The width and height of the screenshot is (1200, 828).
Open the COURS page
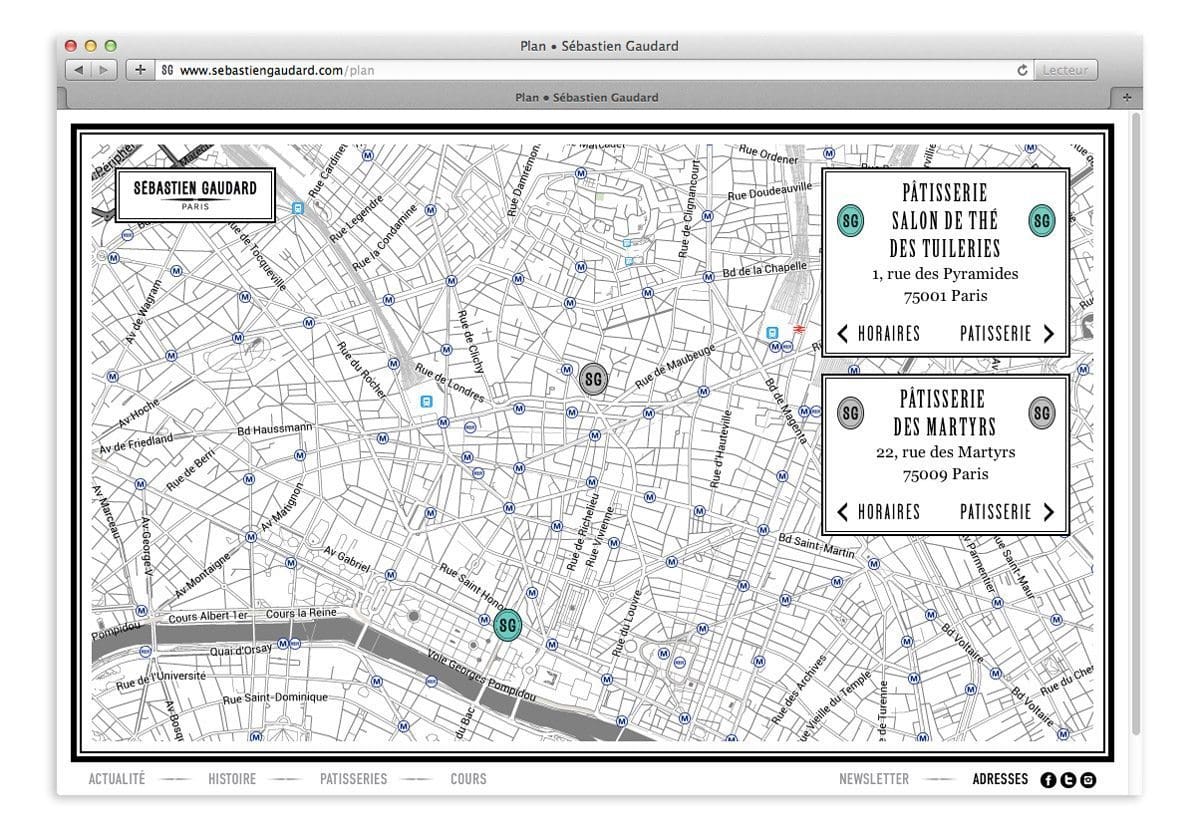click(468, 779)
